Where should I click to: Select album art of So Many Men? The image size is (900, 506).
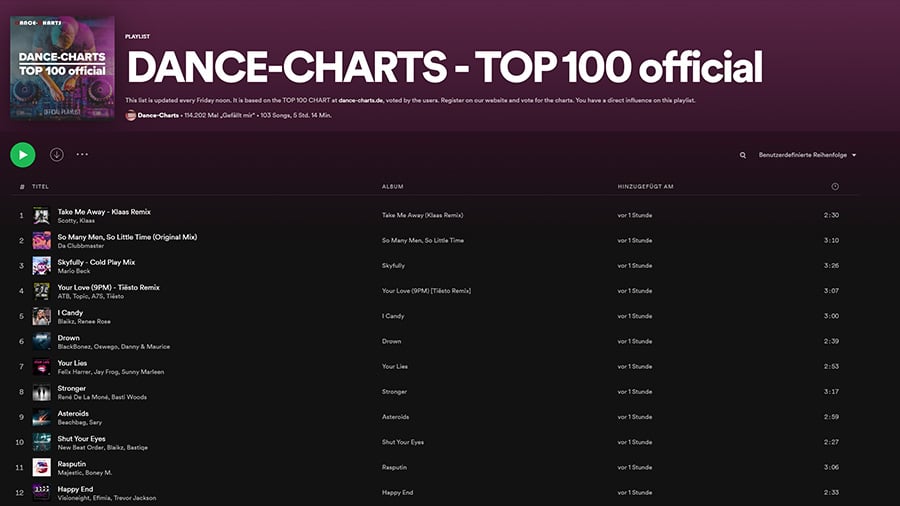41,241
